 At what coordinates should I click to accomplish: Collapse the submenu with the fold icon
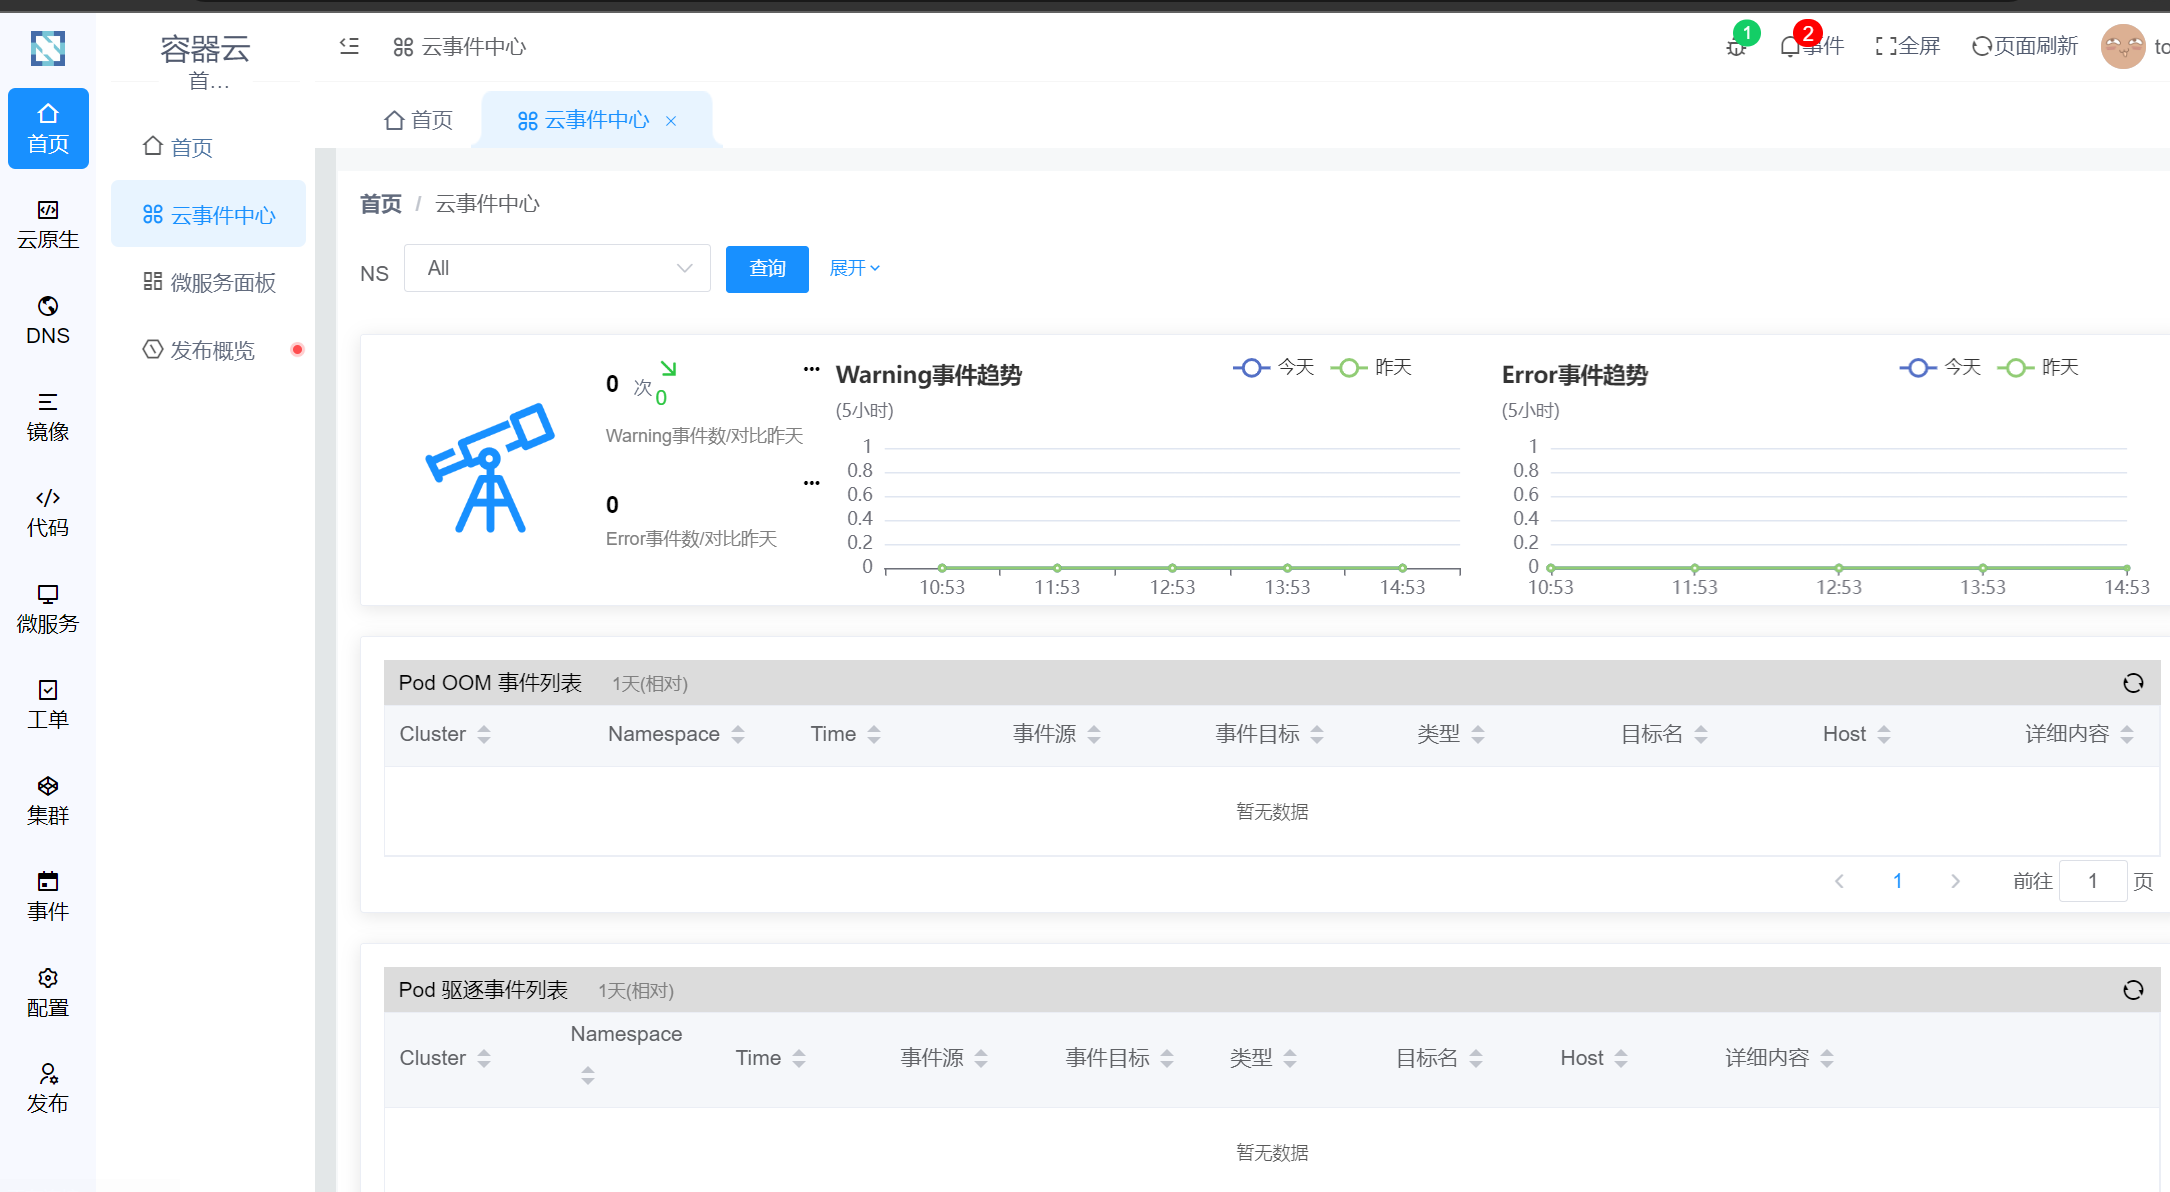[349, 46]
